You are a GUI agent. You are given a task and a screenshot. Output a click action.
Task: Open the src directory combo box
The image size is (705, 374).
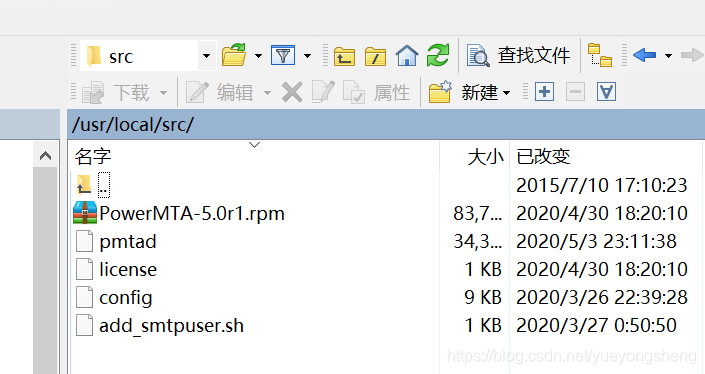tap(148, 56)
